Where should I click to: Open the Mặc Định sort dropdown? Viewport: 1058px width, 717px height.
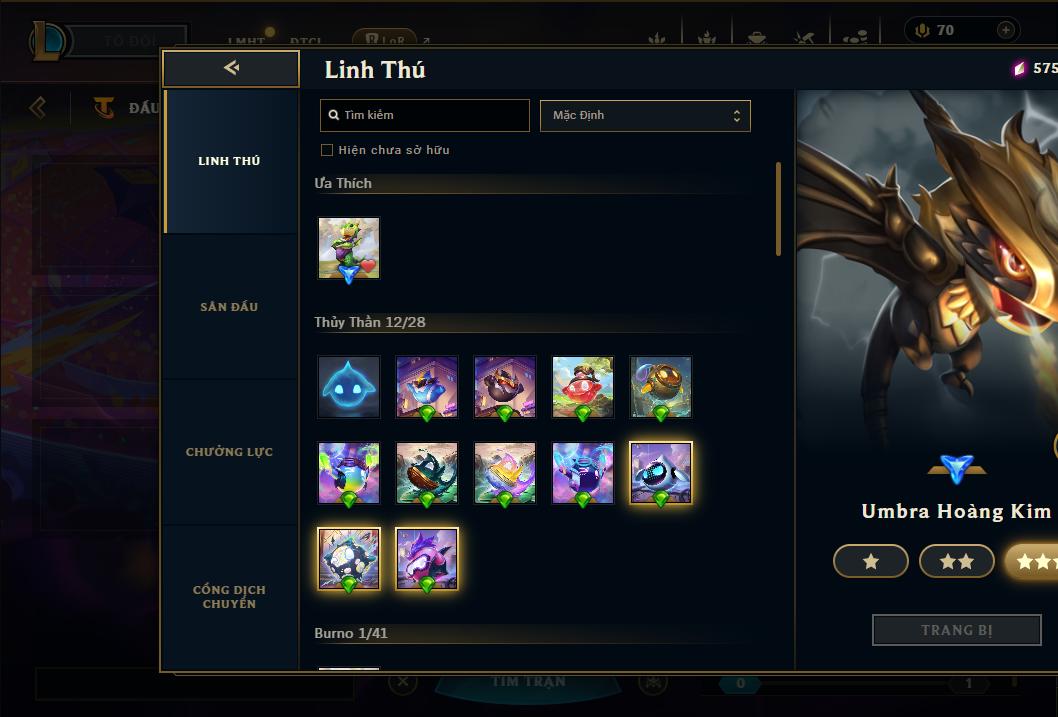pyautogui.click(x=645, y=115)
